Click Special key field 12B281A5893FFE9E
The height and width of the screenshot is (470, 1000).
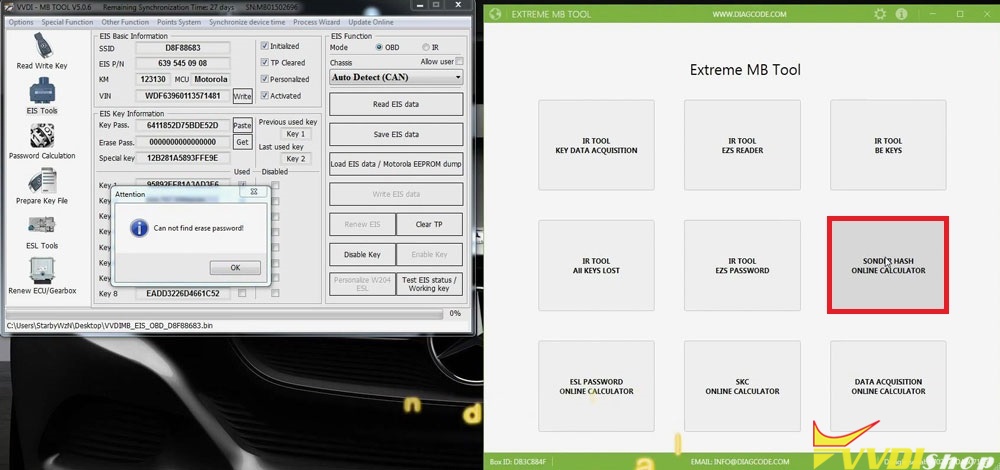(x=182, y=158)
